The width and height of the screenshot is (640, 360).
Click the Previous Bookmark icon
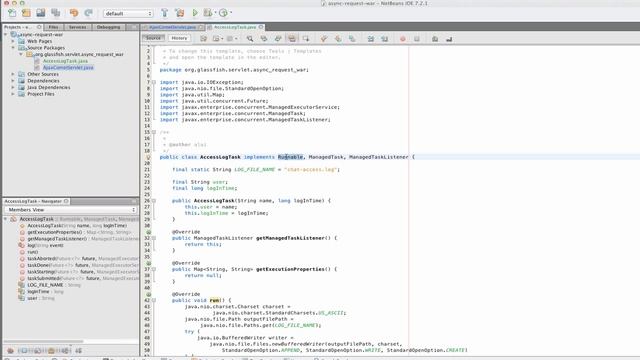click(x=324, y=39)
